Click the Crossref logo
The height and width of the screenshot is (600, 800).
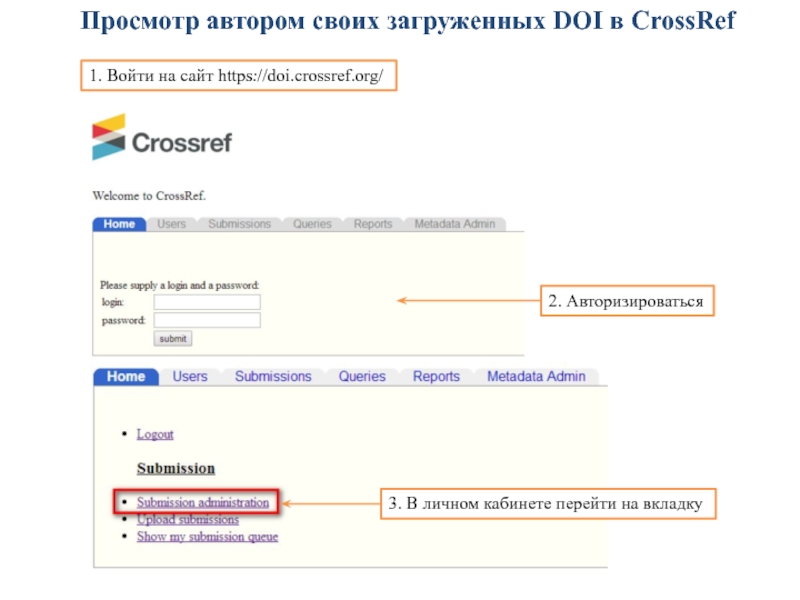(162, 138)
